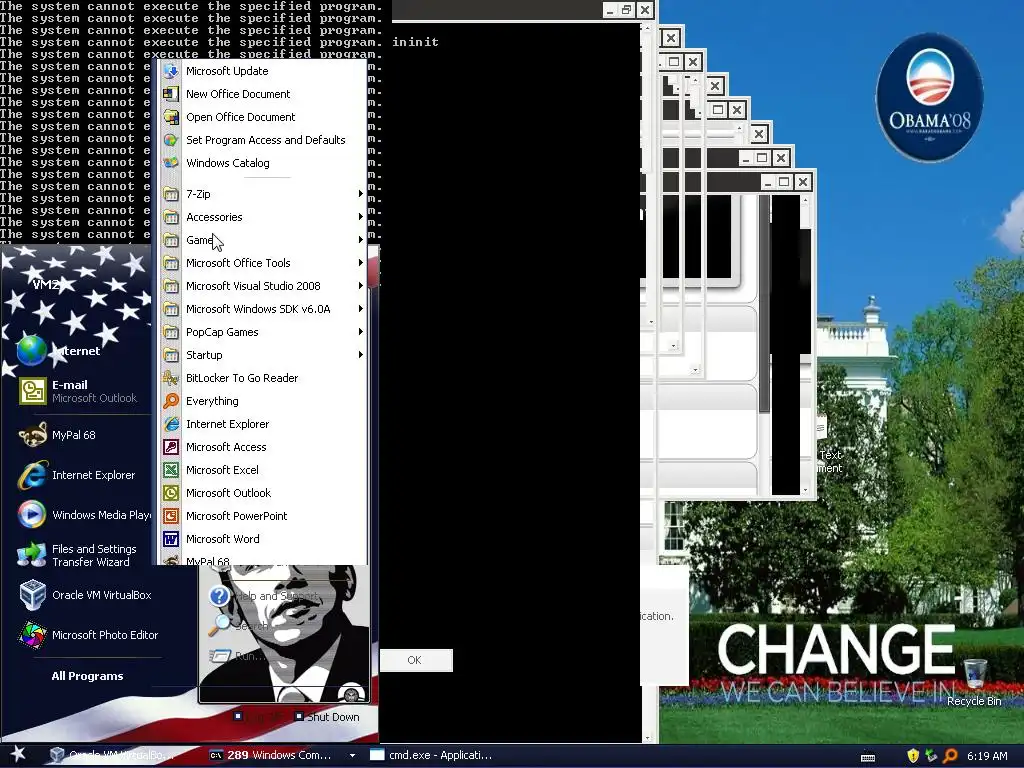Expand the Games submenu arrow

point(360,240)
